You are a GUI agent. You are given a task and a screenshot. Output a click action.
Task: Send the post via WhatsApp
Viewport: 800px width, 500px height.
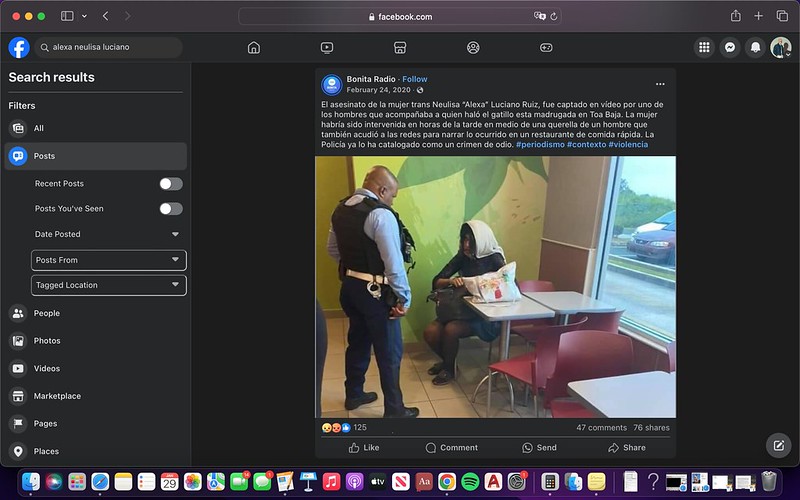[x=539, y=447]
